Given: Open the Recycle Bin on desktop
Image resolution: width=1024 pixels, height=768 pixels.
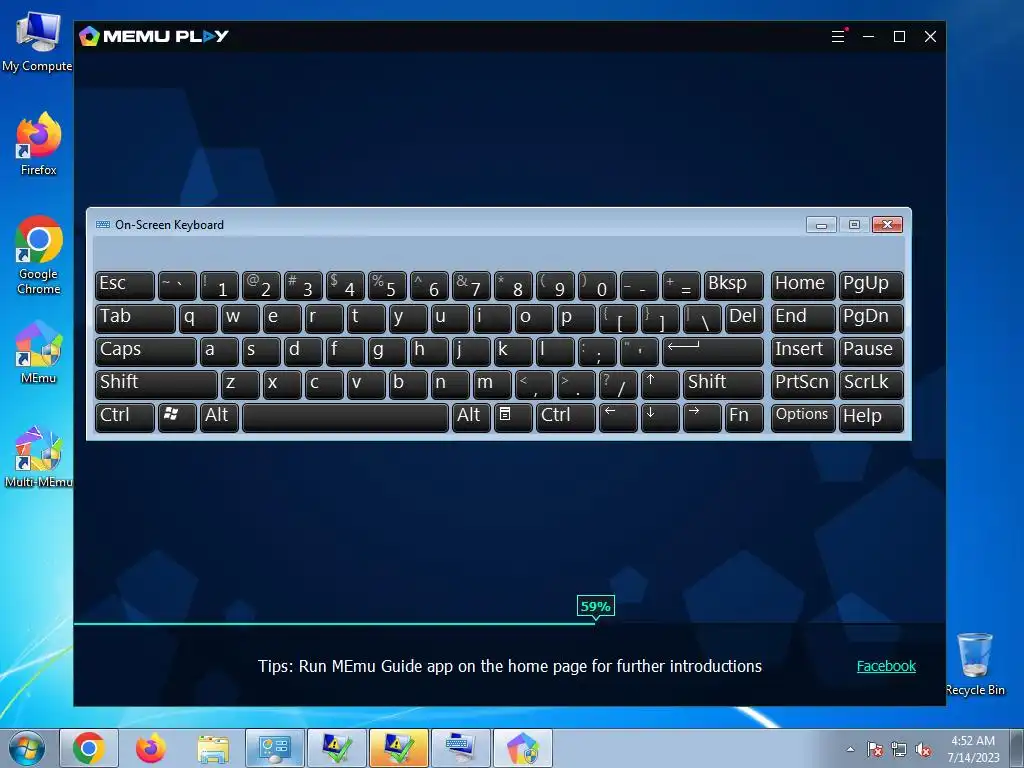Looking at the screenshot, I should click(975, 664).
